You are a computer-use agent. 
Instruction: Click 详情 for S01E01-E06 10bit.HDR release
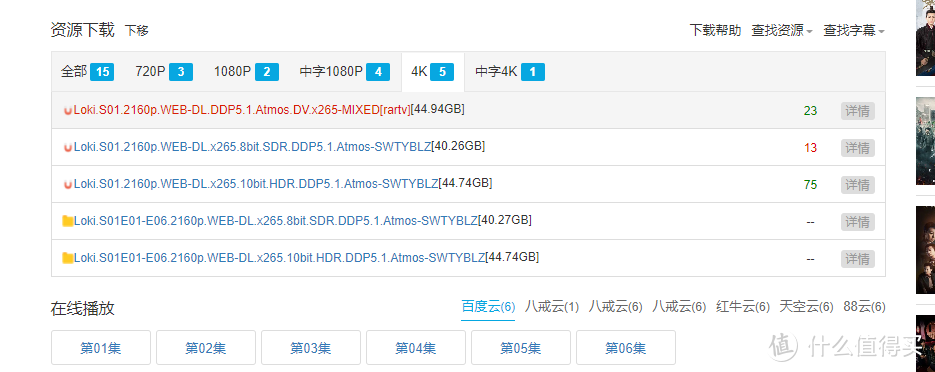click(x=858, y=259)
